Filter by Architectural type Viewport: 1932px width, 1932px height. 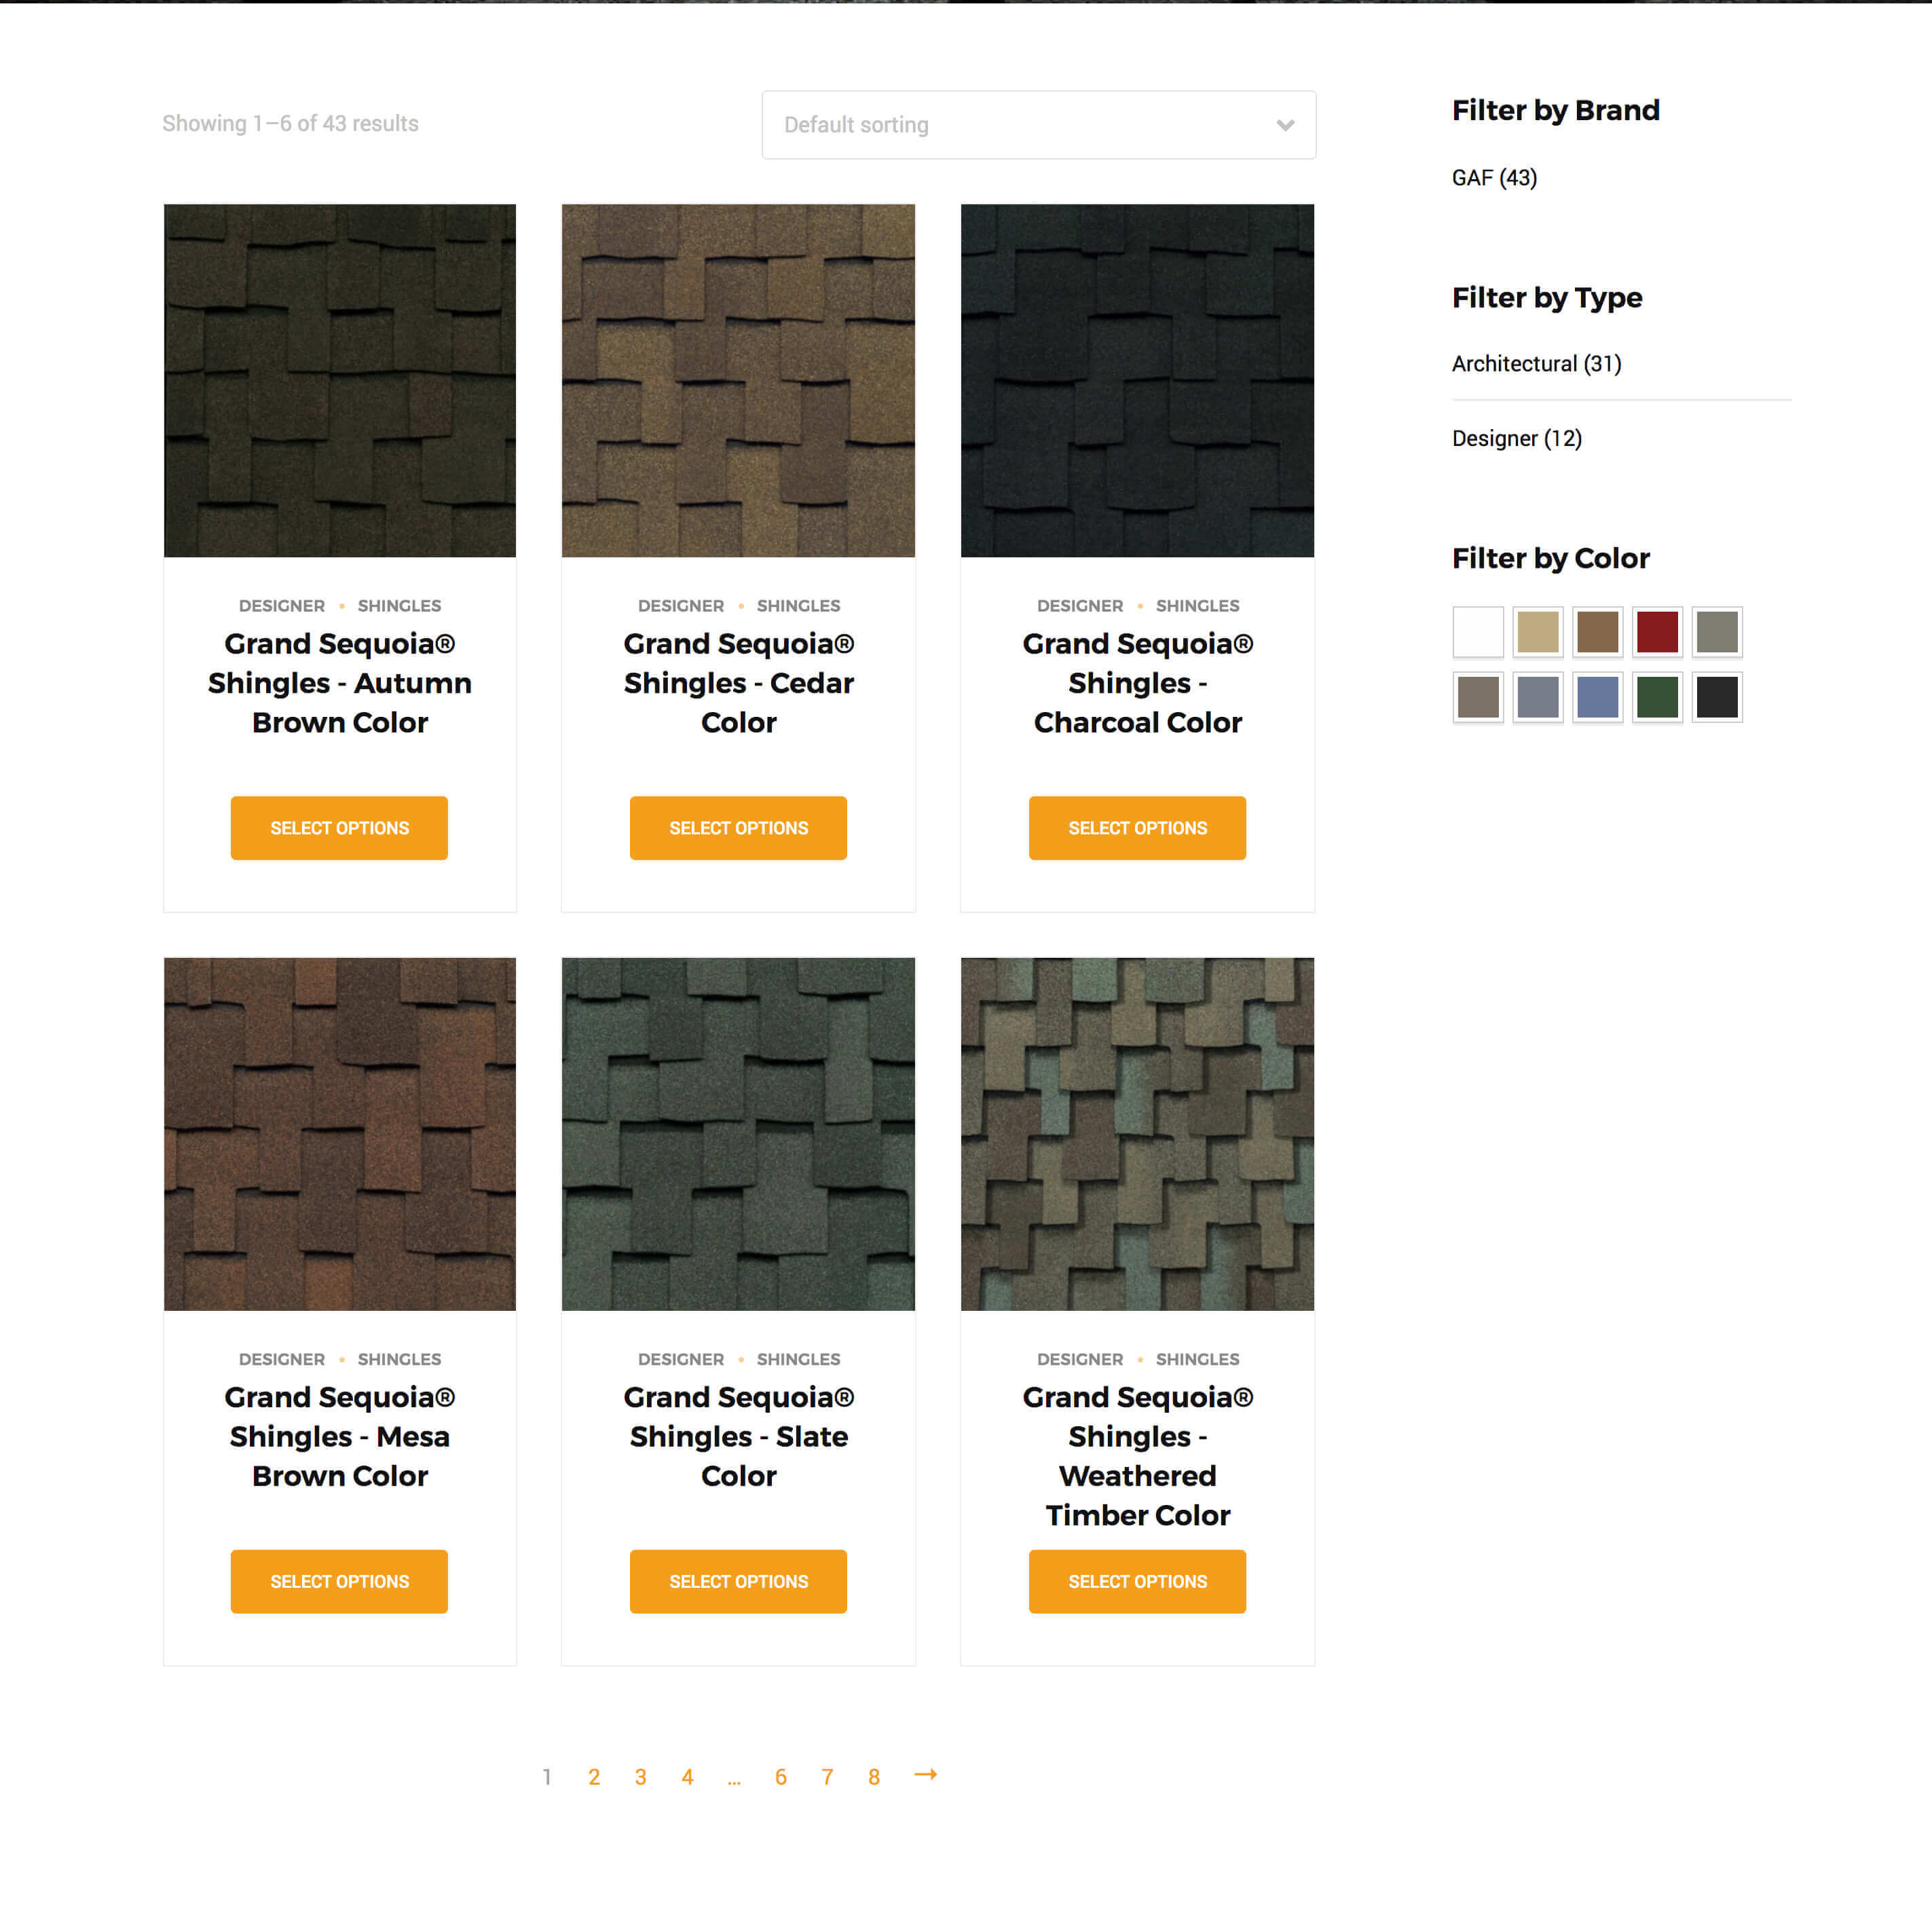(x=1536, y=364)
